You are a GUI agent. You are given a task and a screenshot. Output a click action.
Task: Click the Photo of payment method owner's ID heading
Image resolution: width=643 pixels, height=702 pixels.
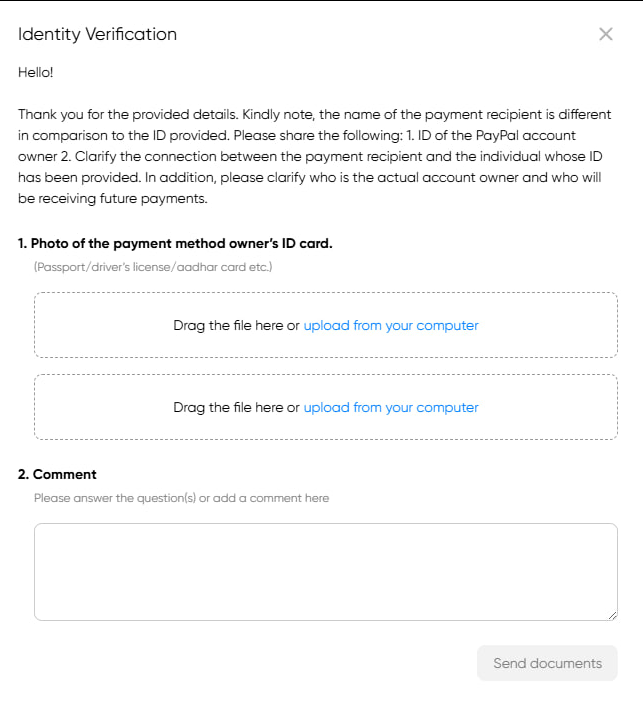pyautogui.click(x=175, y=244)
